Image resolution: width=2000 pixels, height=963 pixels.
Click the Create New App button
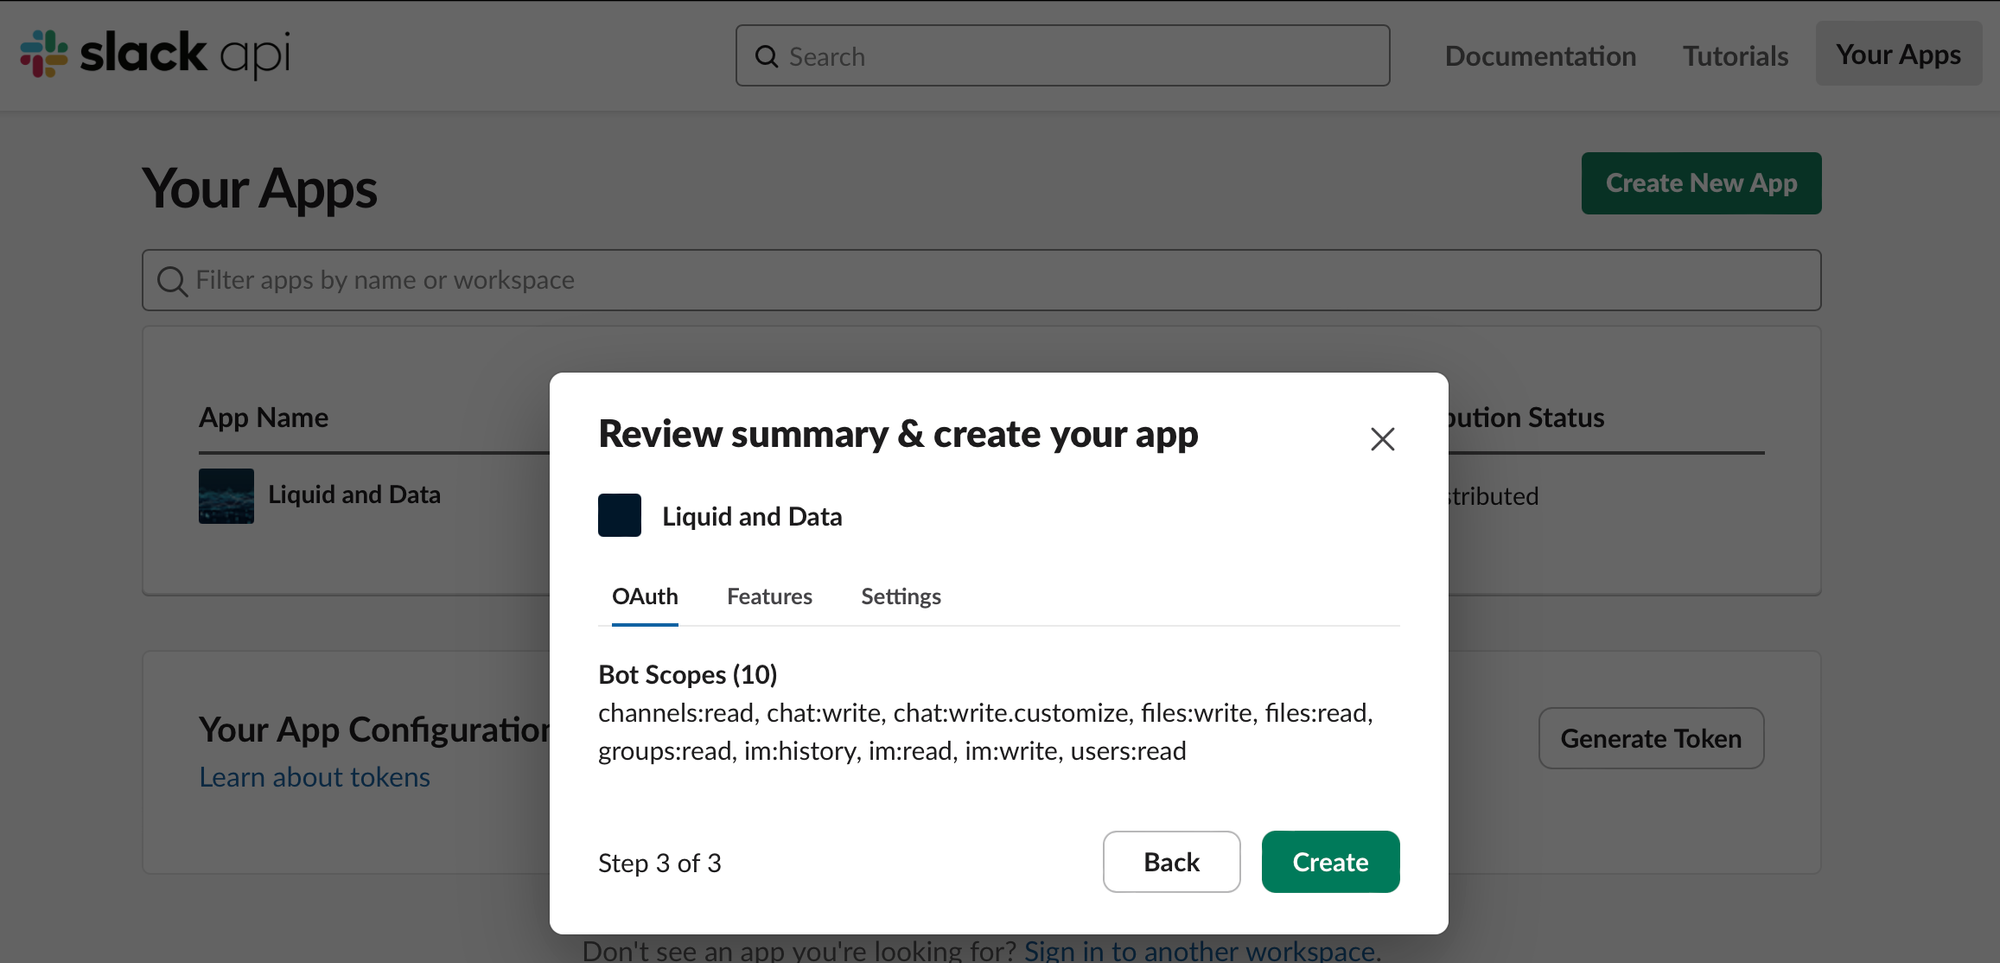(x=1701, y=183)
